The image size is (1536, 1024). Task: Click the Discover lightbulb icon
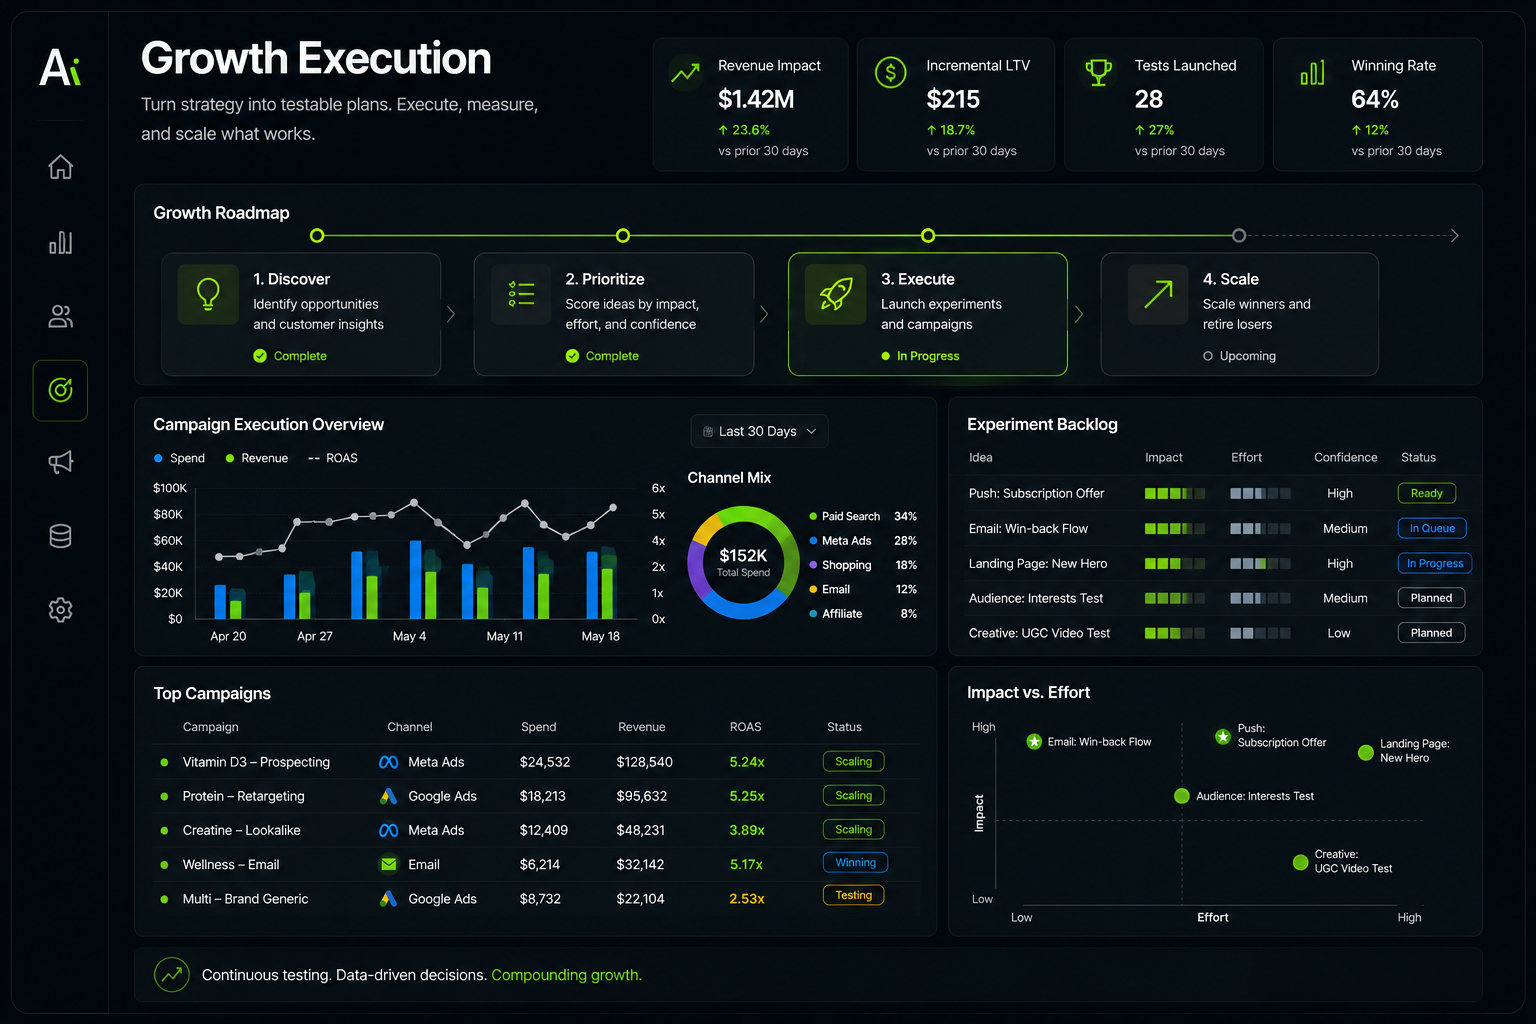(208, 294)
